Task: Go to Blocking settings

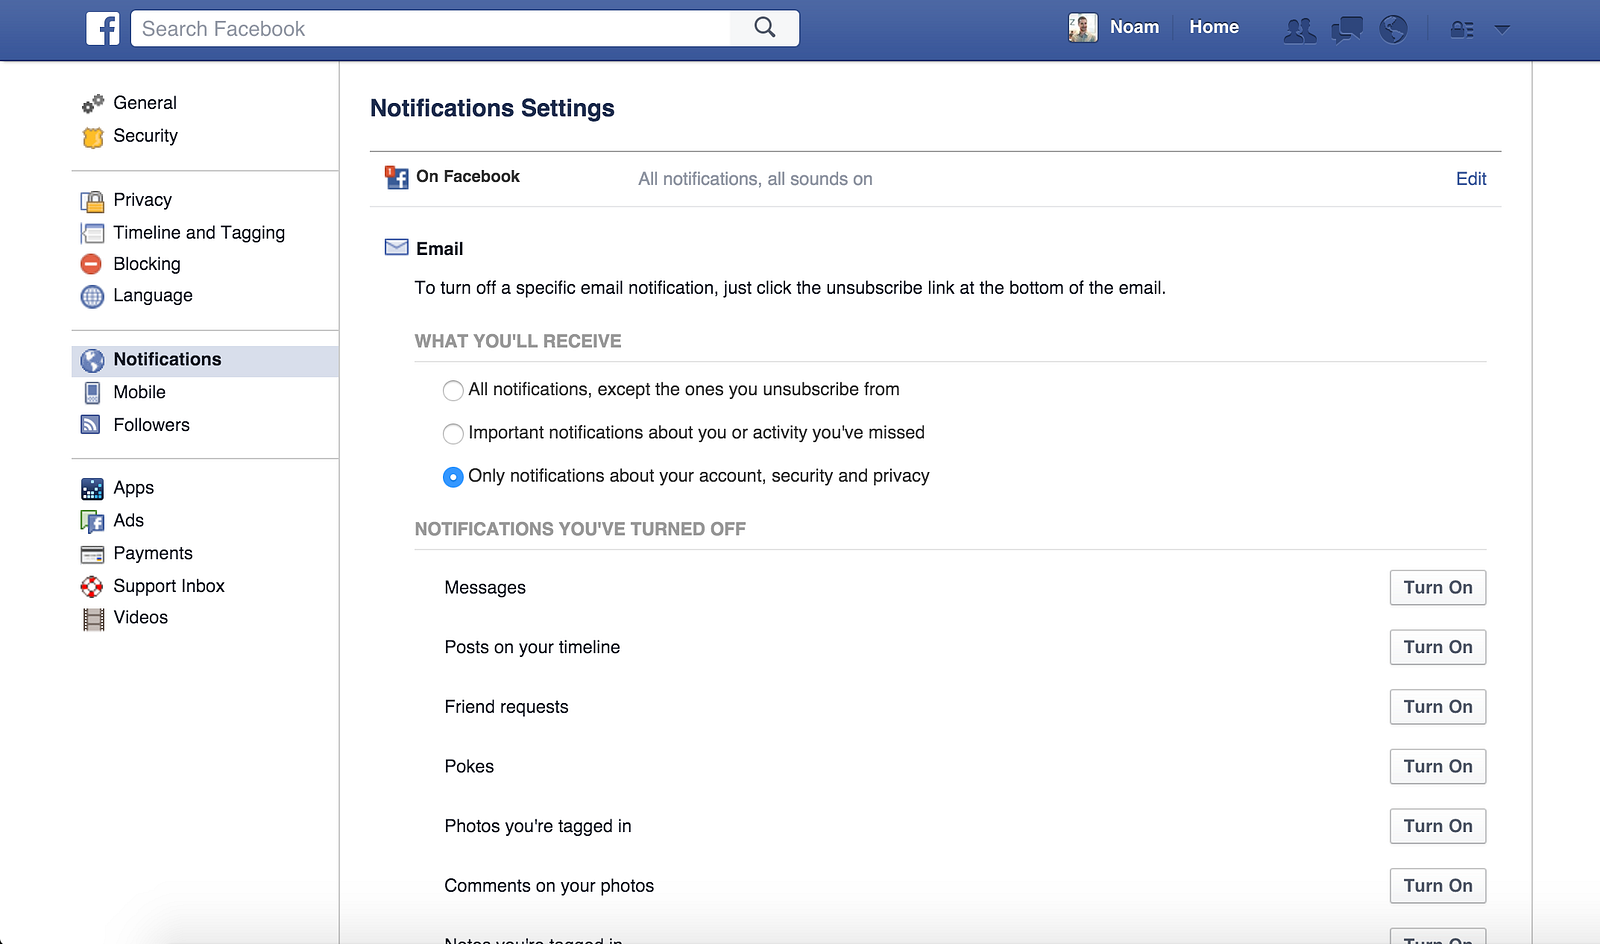Action: coord(147,264)
